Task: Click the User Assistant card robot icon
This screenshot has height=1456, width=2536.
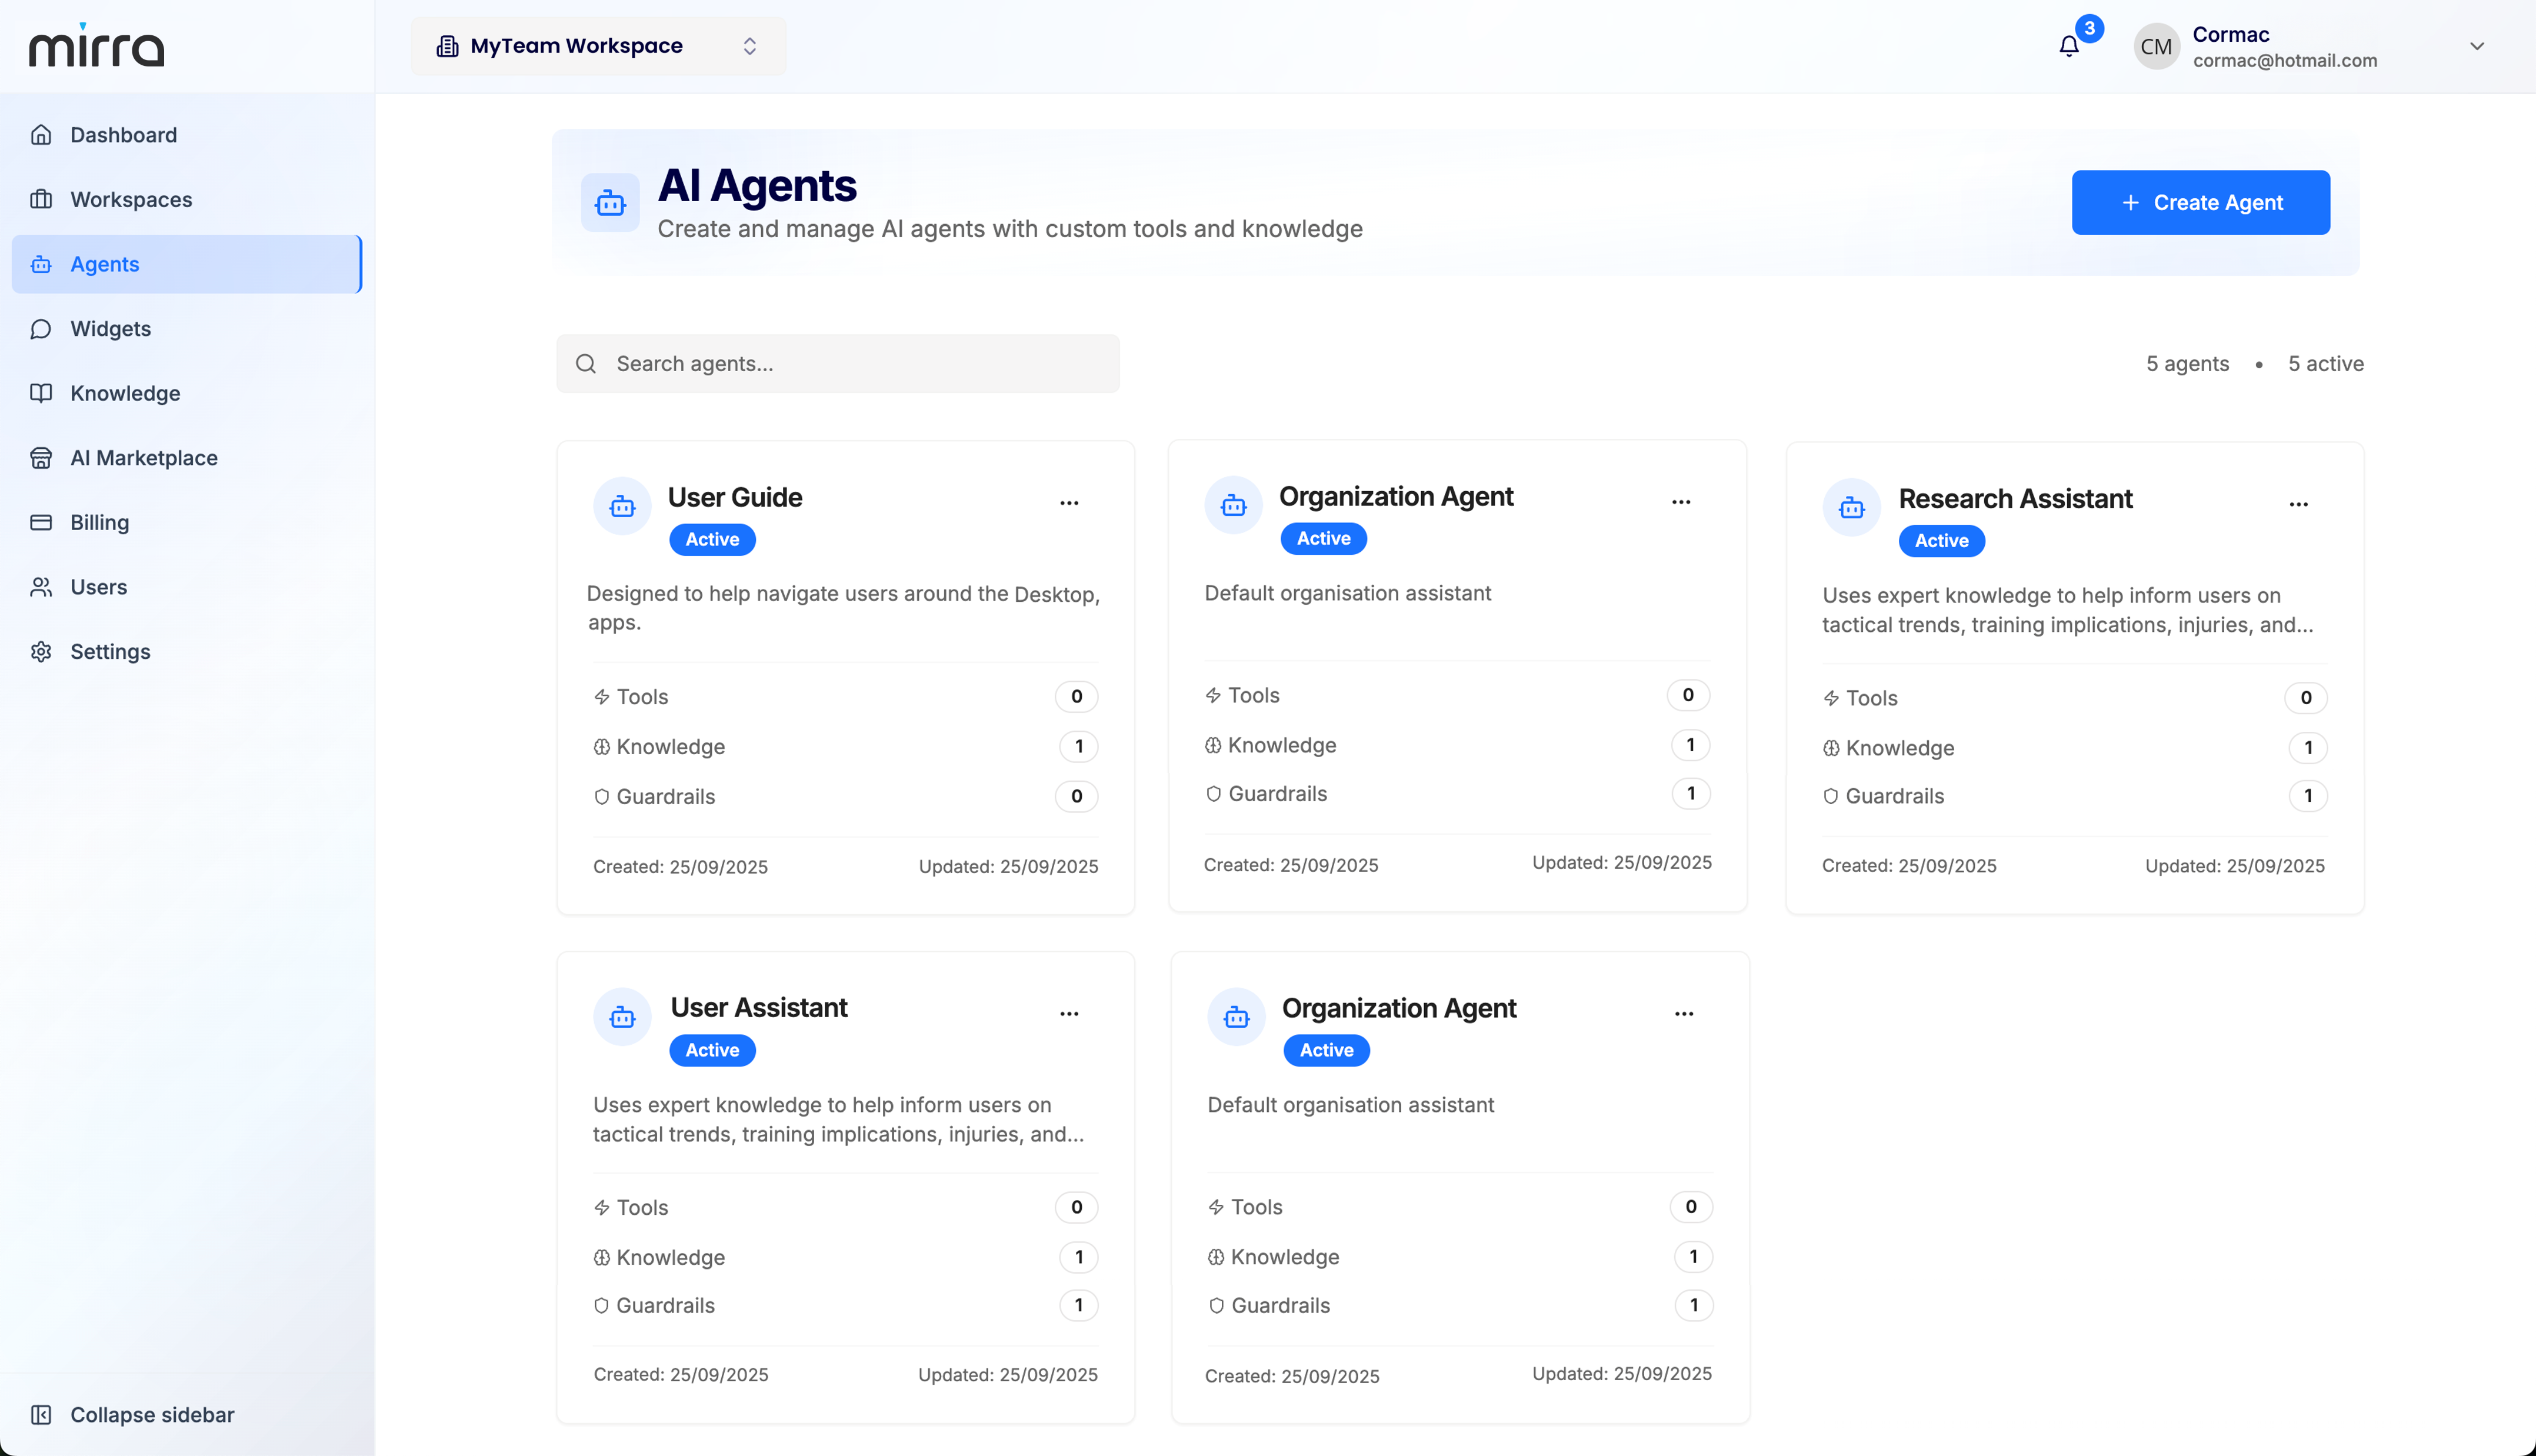Action: click(x=622, y=1018)
